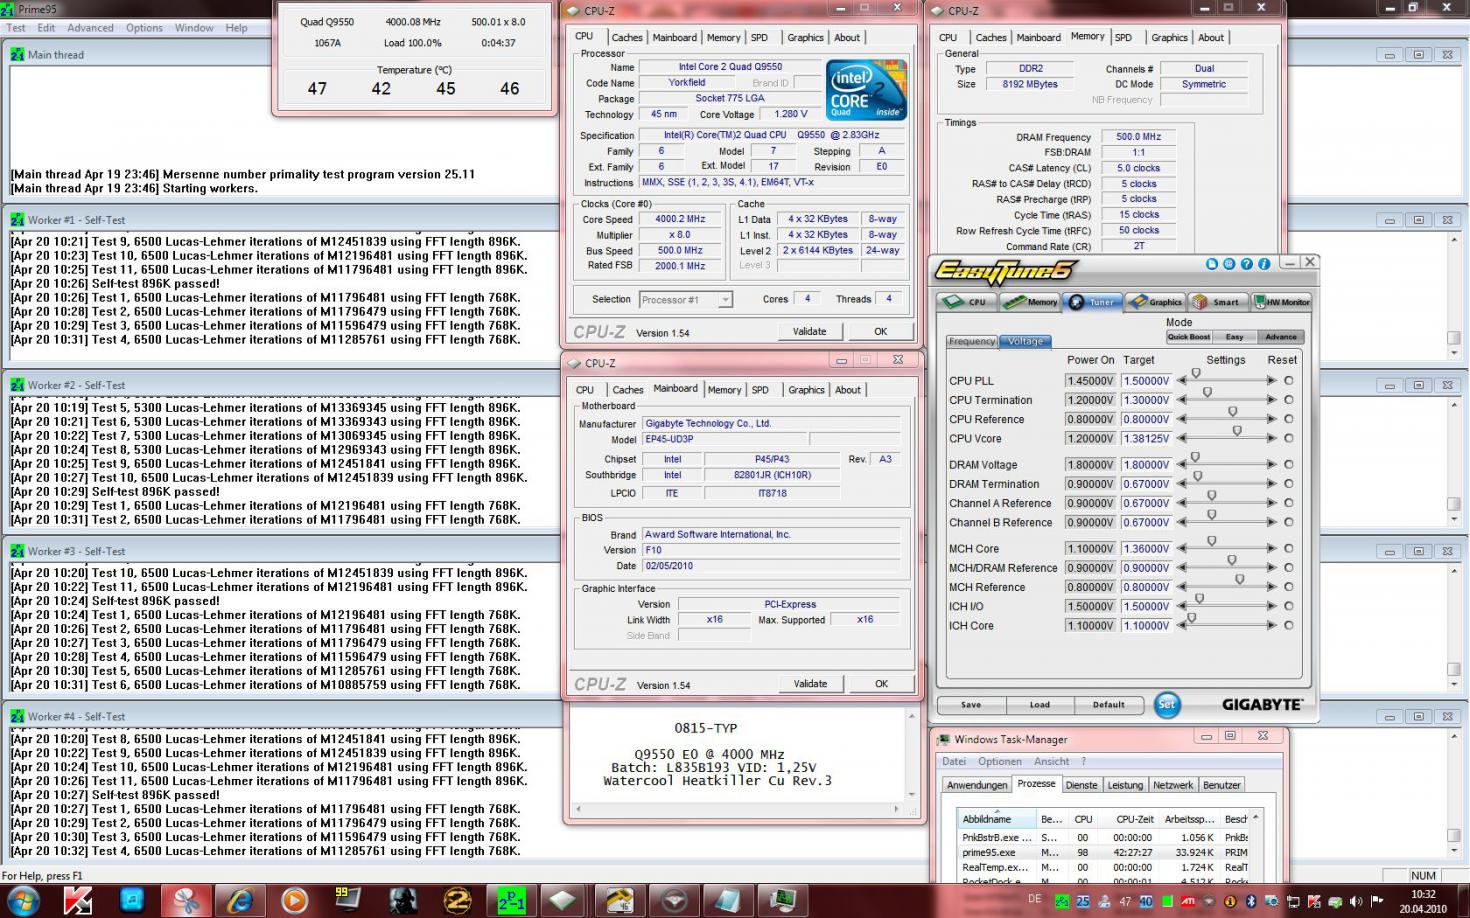Image resolution: width=1470 pixels, height=918 pixels.
Task: Click the CPU Vcore voltage slider handle
Action: [1238, 431]
